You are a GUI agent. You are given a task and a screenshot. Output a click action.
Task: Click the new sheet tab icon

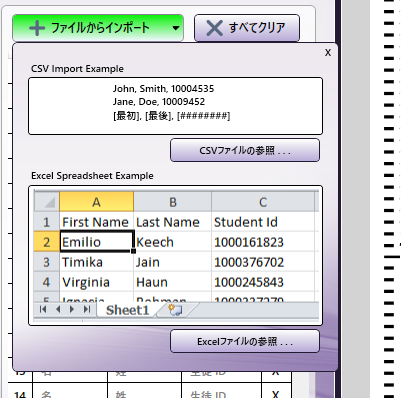(x=175, y=310)
